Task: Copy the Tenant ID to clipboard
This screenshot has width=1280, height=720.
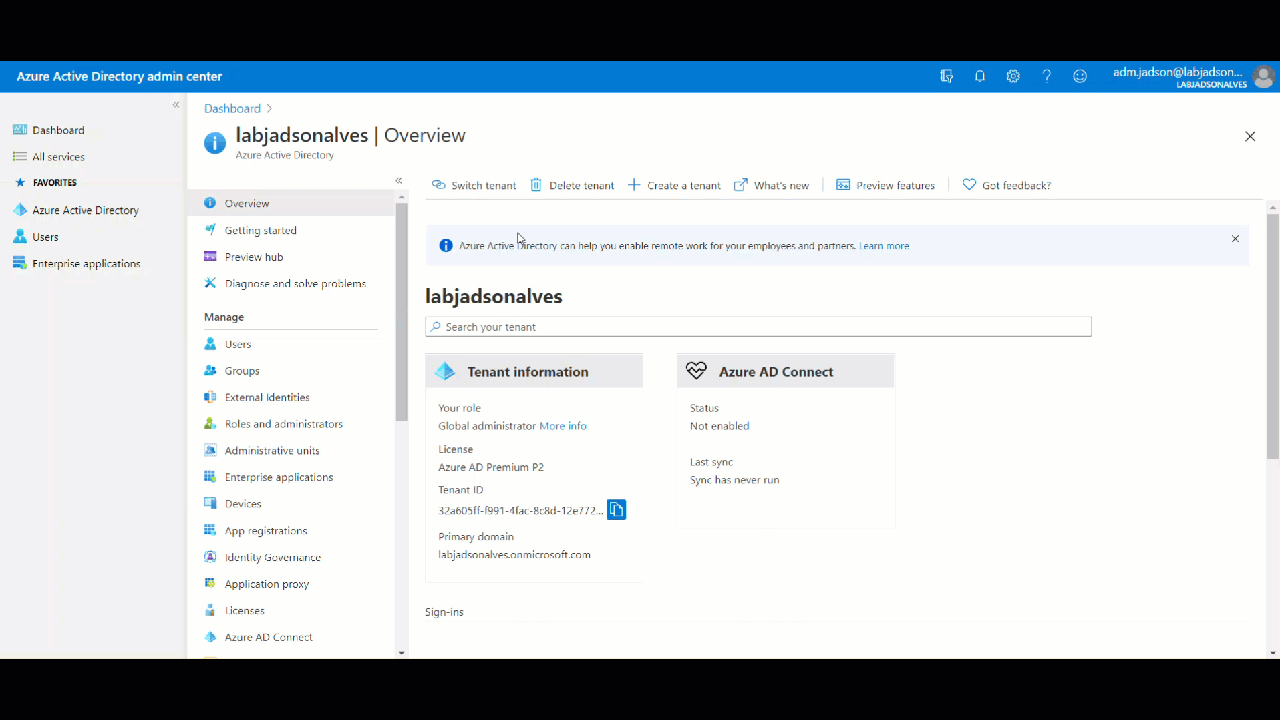Action: pos(616,510)
